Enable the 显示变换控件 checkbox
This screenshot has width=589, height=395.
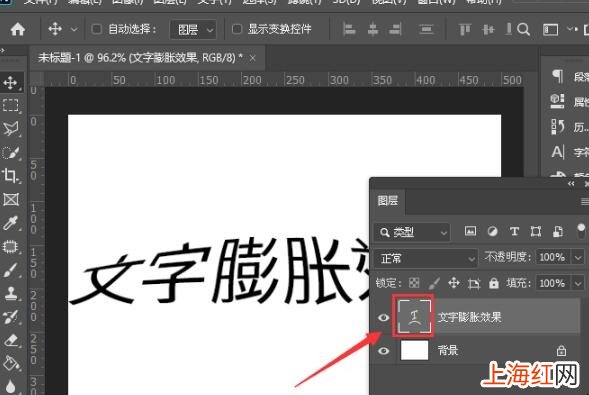(237, 29)
